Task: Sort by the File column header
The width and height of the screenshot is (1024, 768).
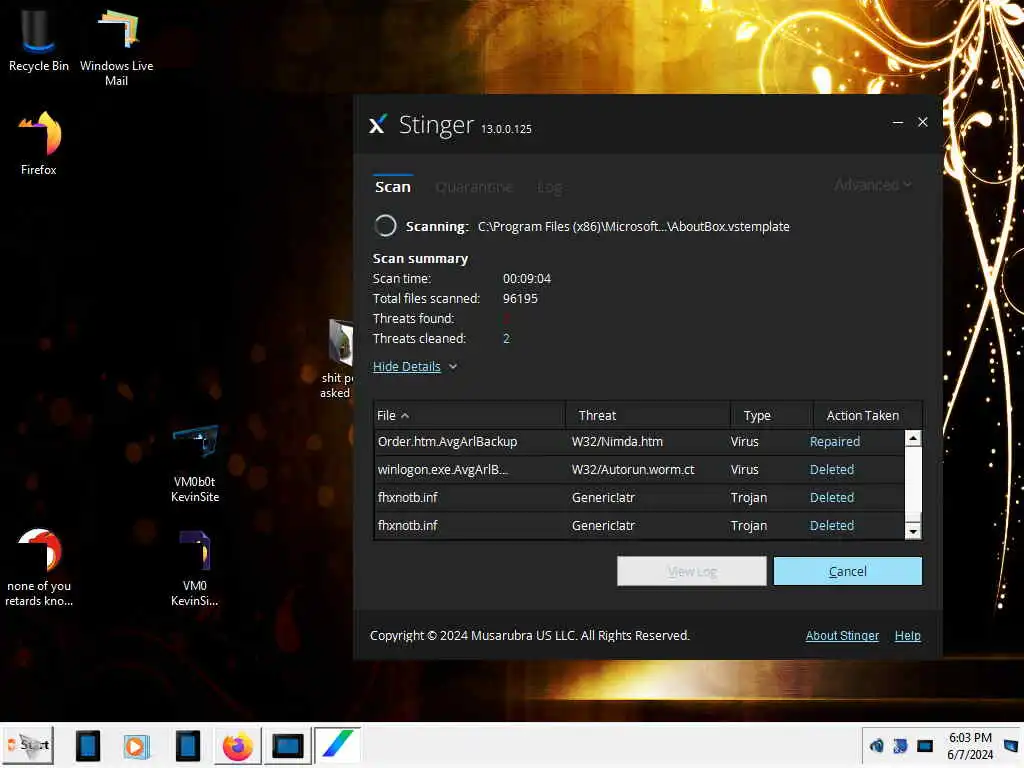Action: pos(469,415)
